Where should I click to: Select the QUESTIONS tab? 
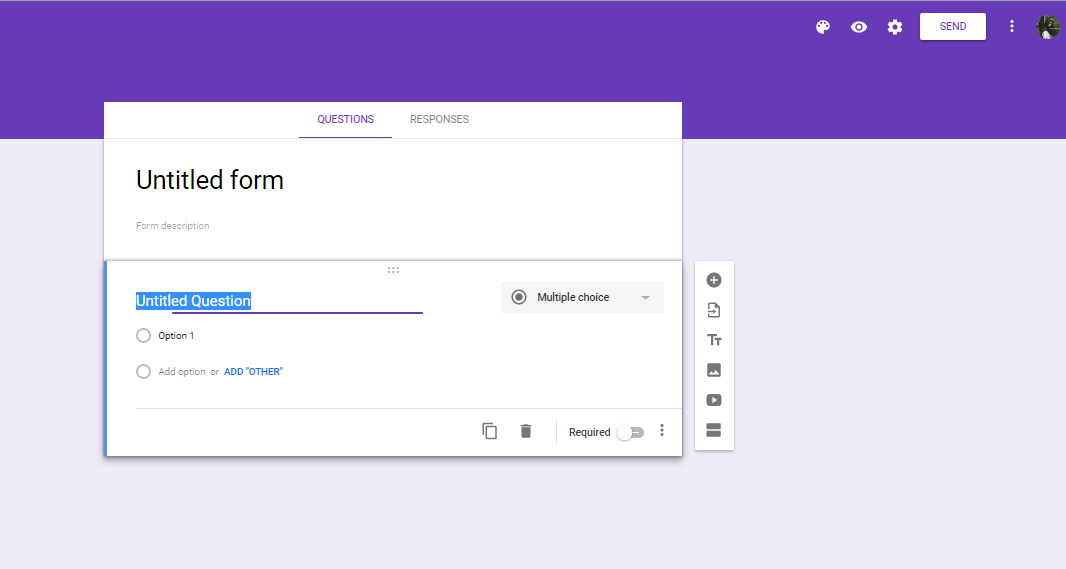(345, 120)
